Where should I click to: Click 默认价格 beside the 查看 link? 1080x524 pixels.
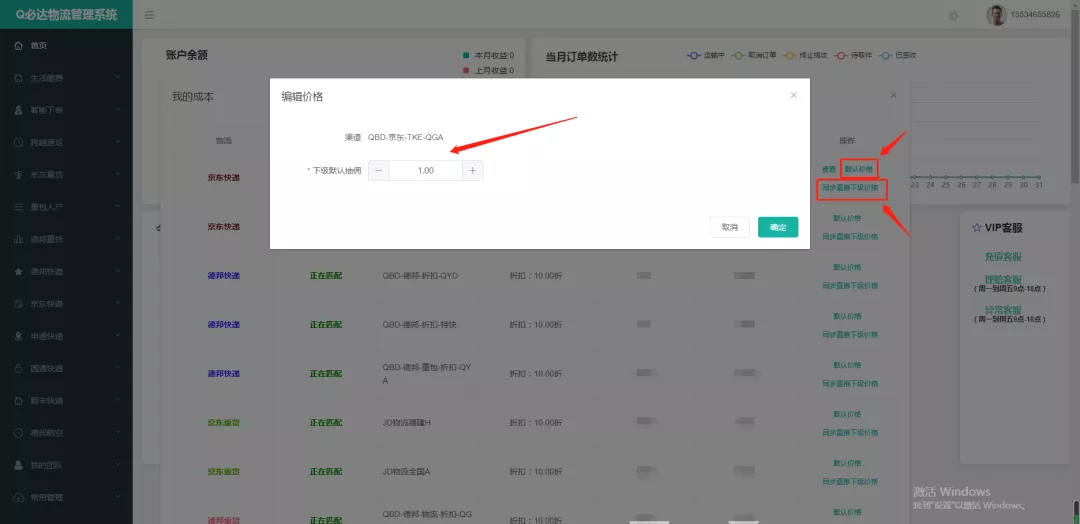858,169
